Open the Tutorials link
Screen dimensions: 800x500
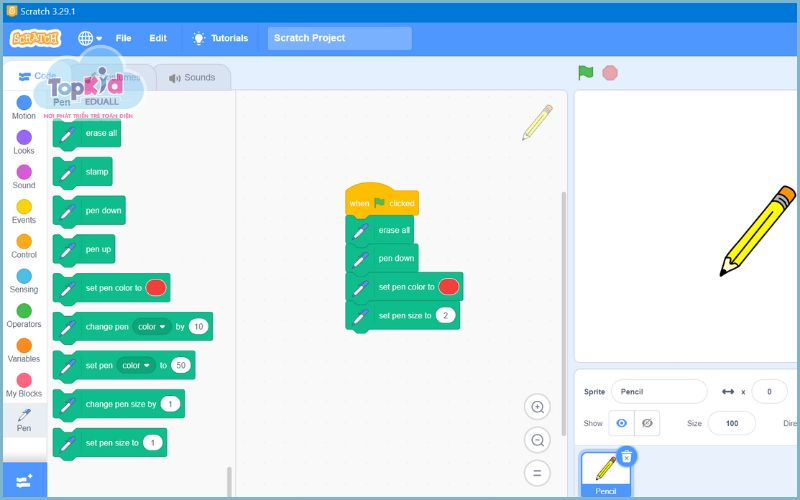(221, 38)
